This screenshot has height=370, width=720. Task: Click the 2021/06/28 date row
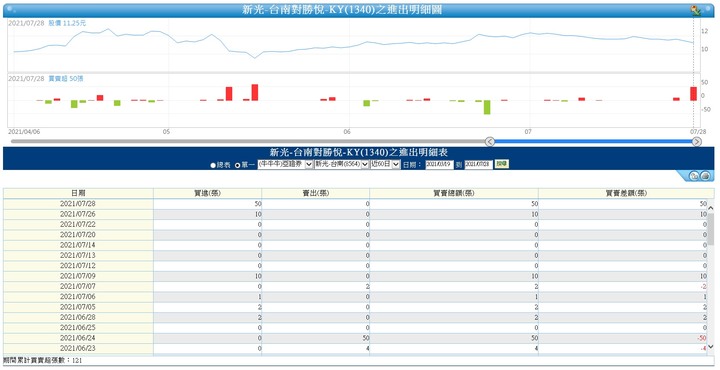click(78, 317)
